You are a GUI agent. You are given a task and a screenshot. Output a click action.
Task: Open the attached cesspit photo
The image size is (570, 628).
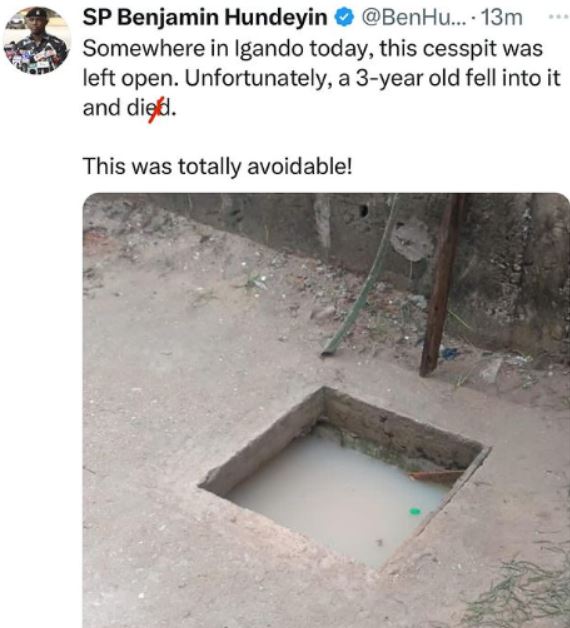326,410
